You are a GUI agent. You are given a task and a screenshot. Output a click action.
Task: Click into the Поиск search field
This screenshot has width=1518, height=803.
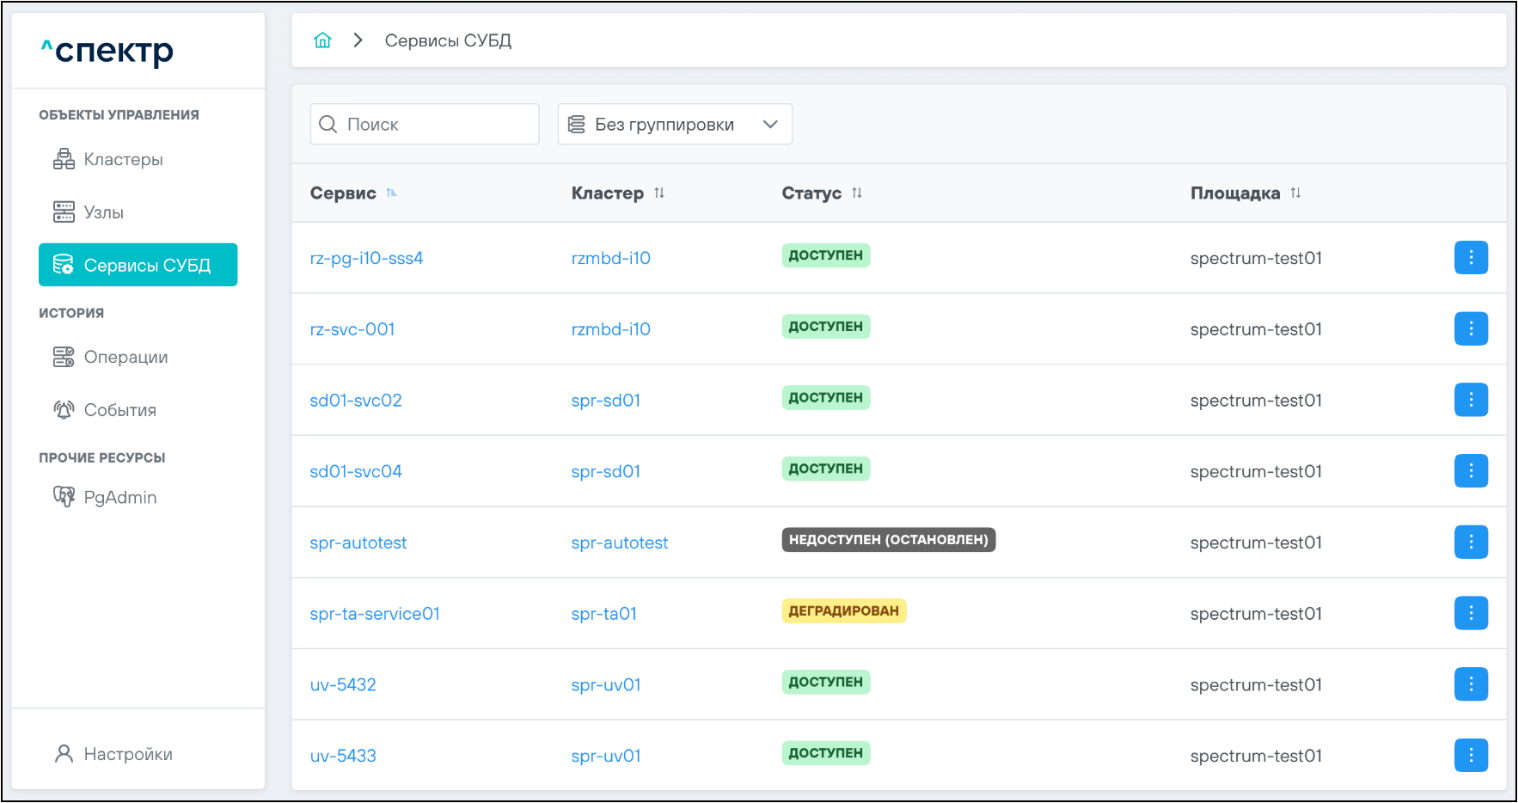coord(435,125)
